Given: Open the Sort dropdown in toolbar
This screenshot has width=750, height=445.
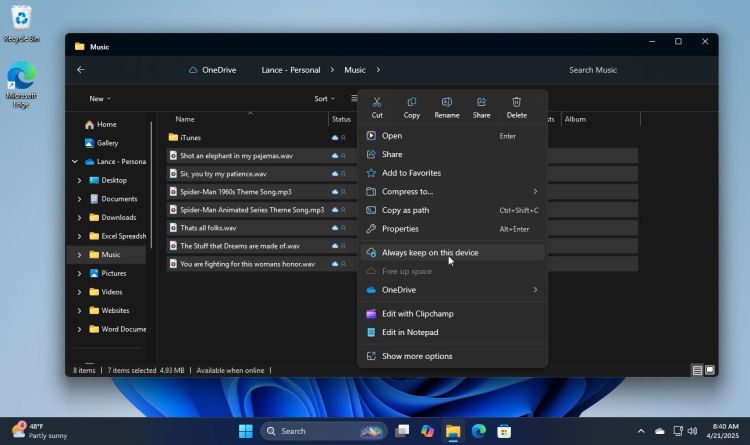Looking at the screenshot, I should tap(324, 99).
